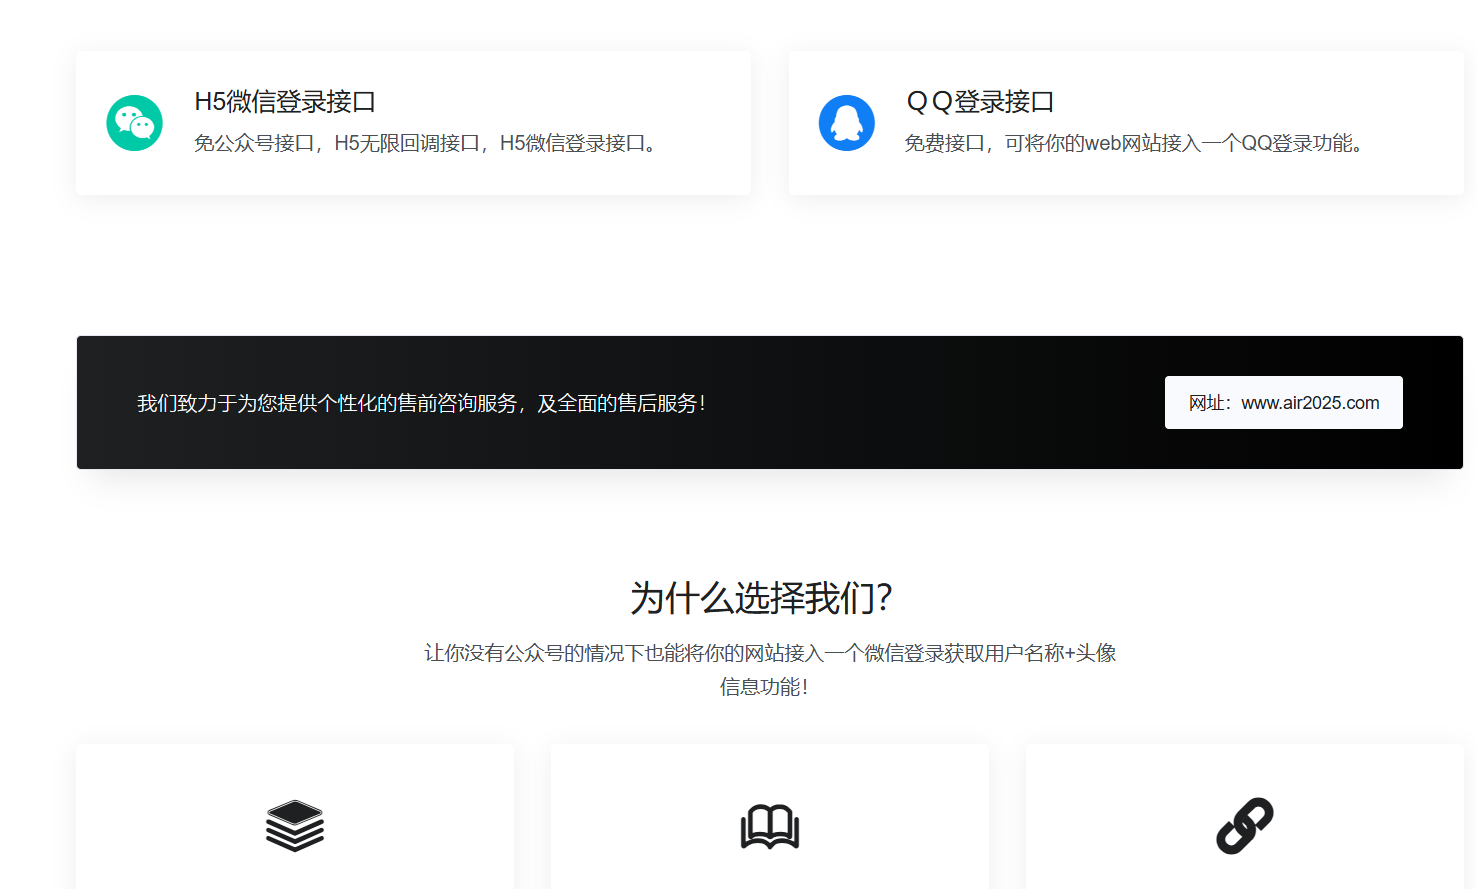Click the chain link icon
Viewport: 1476px width, 889px height.
coord(1245,826)
